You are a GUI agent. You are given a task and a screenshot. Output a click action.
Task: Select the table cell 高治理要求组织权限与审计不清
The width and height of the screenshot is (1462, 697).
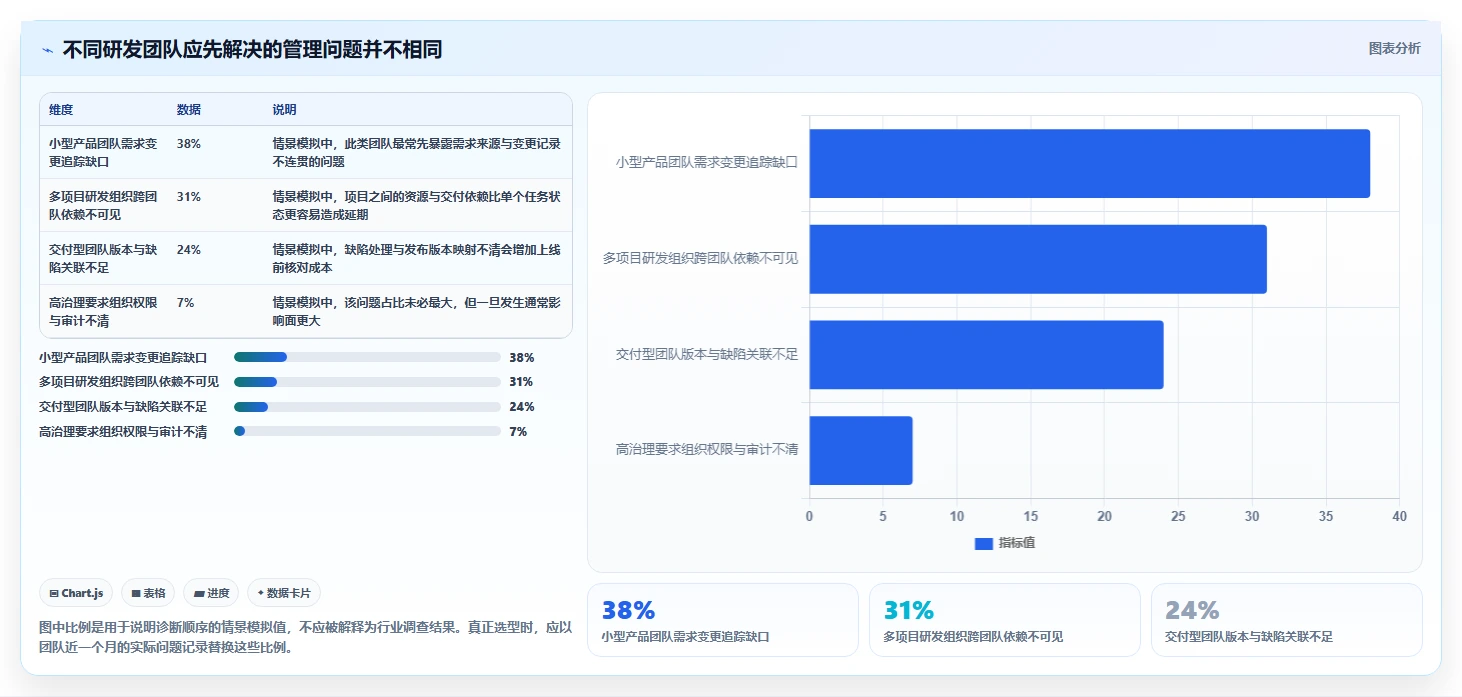click(104, 311)
